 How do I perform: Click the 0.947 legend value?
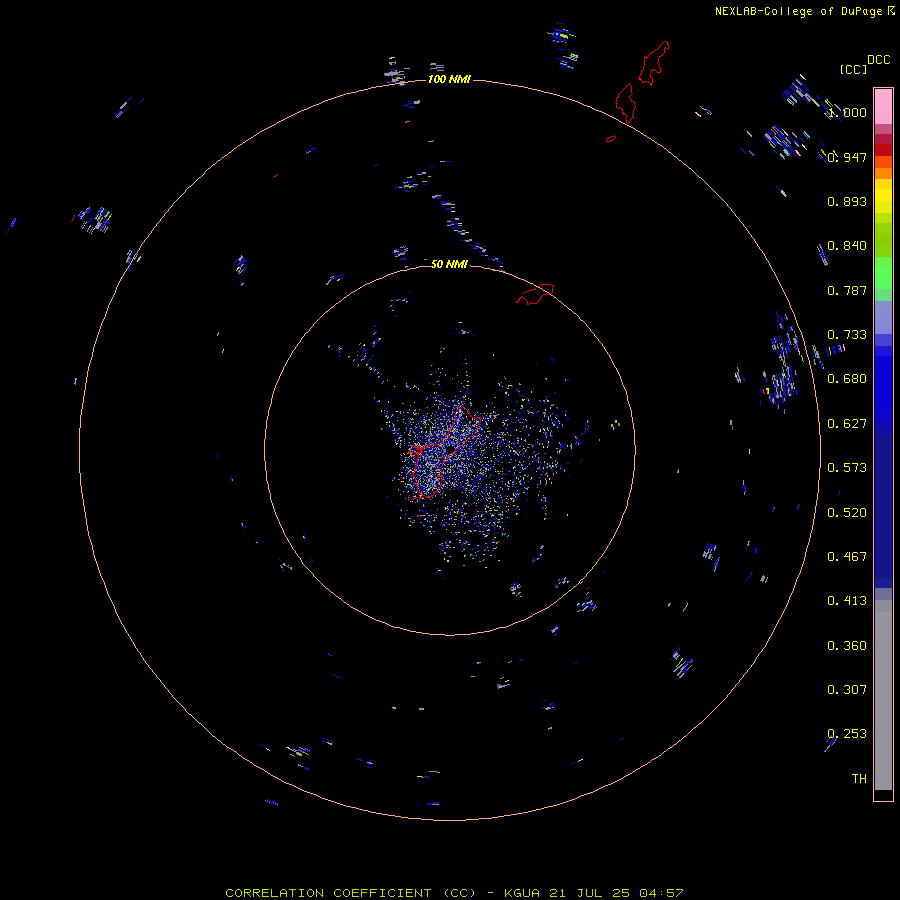click(x=847, y=157)
